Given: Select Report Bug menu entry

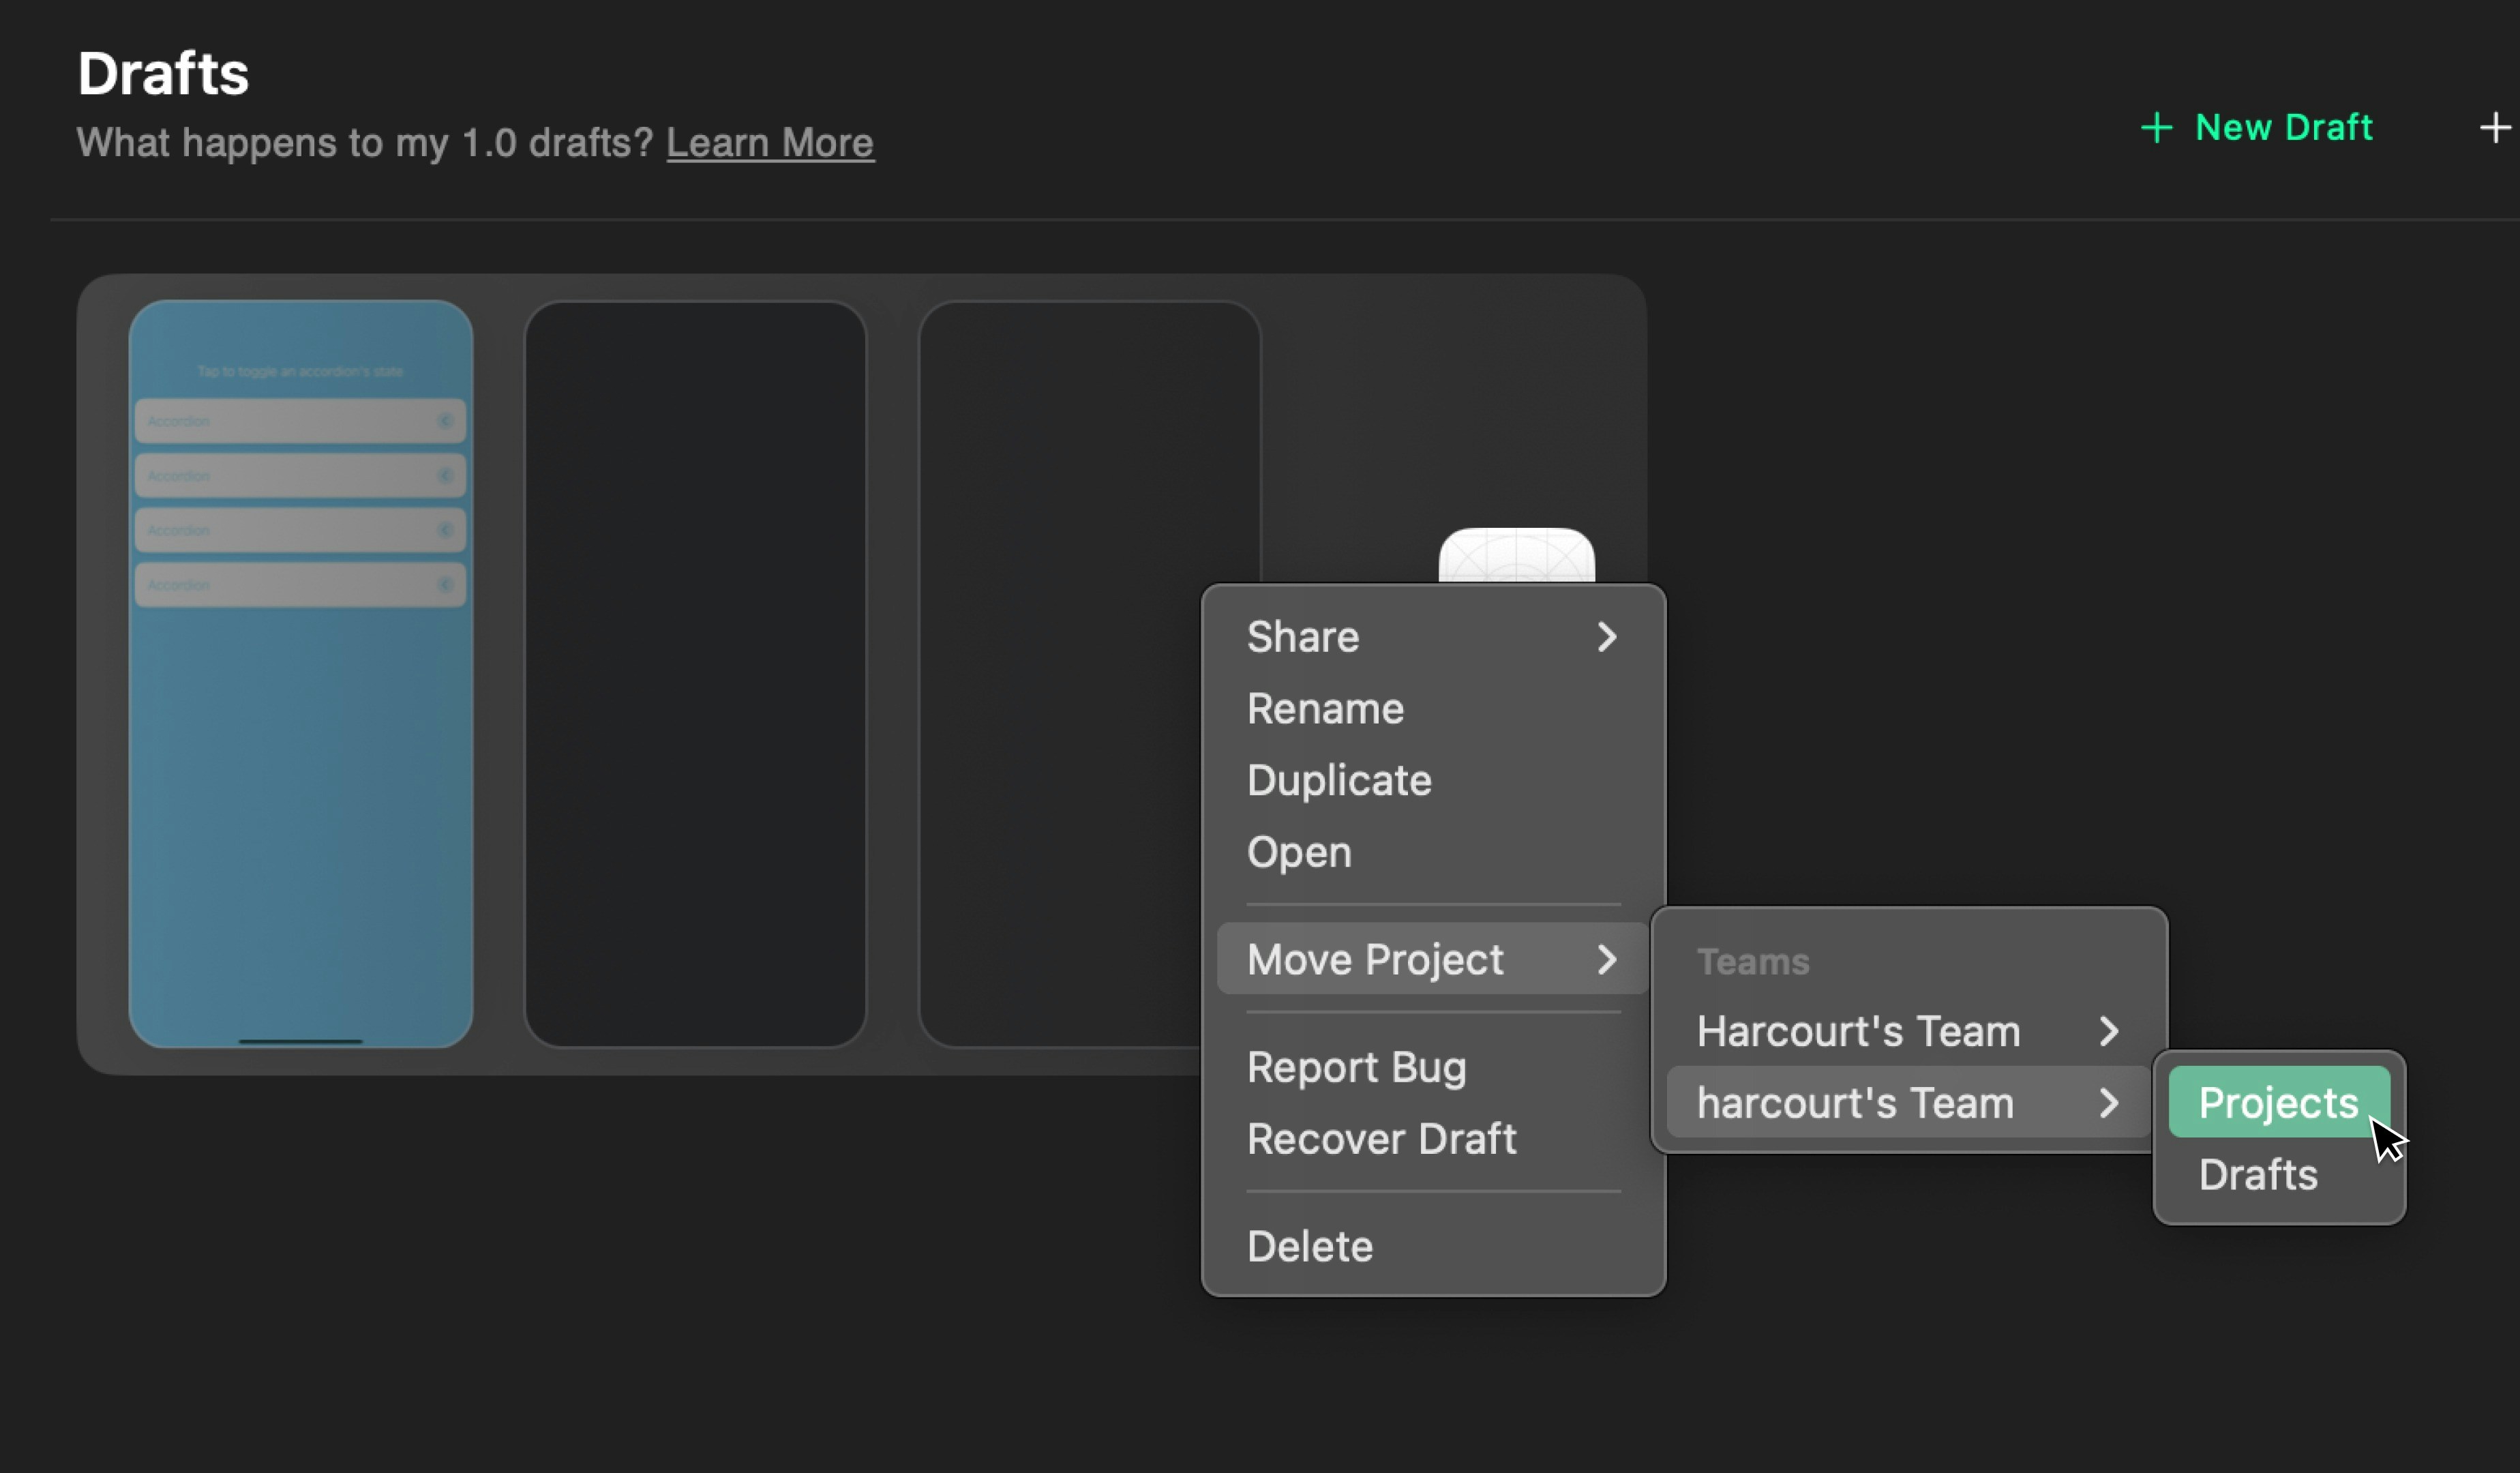Looking at the screenshot, I should (x=1356, y=1067).
